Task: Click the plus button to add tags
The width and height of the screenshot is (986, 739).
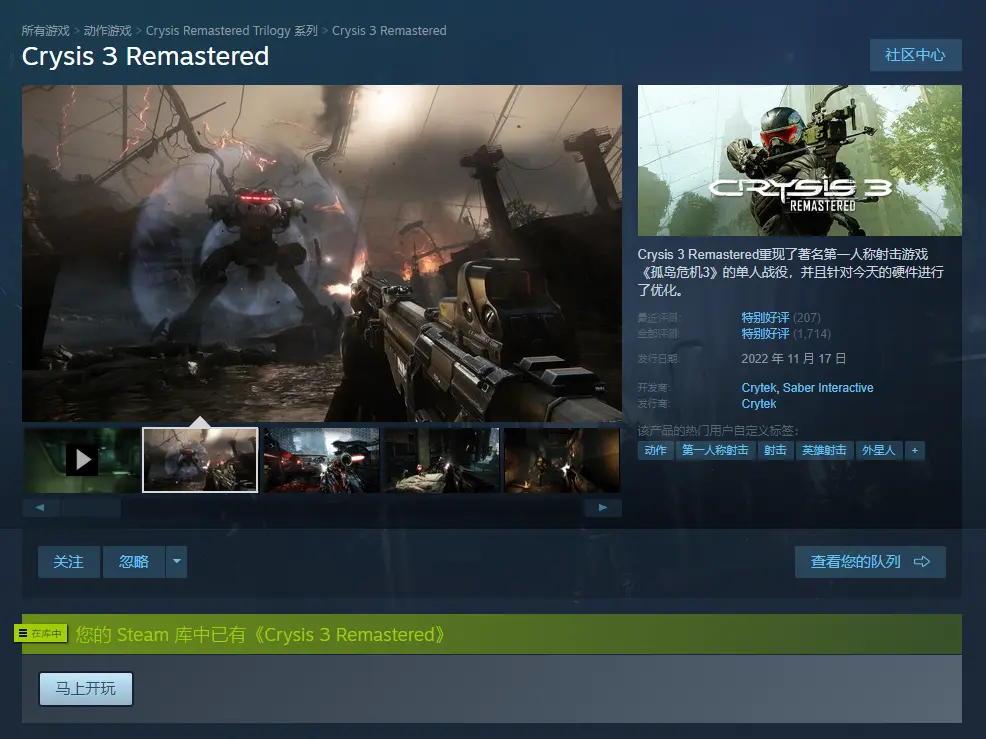Action: [x=914, y=450]
